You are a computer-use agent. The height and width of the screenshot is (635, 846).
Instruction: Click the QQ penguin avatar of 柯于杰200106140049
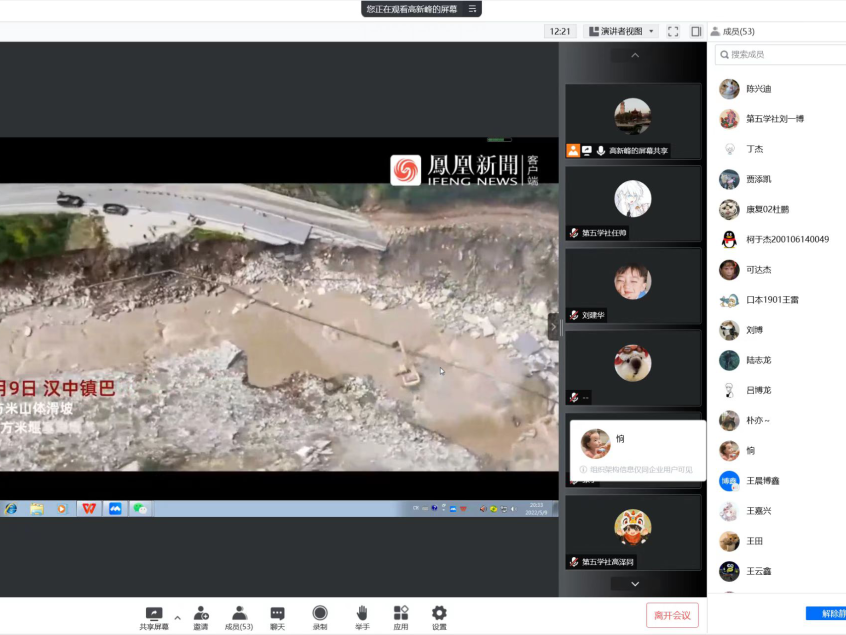point(729,239)
